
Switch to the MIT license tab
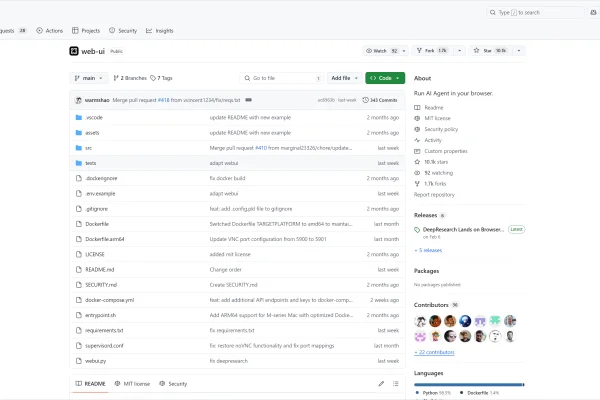(132, 384)
